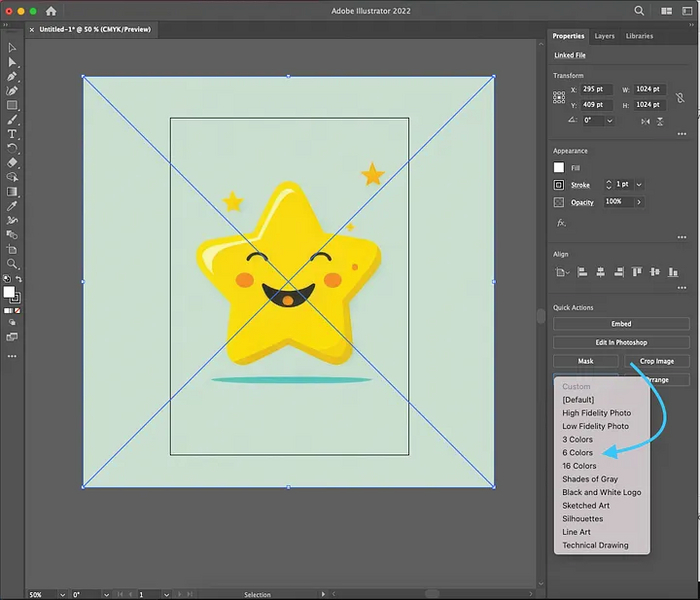The width and height of the screenshot is (700, 600).
Task: Select the Direct Selection tool
Action: click(12, 61)
